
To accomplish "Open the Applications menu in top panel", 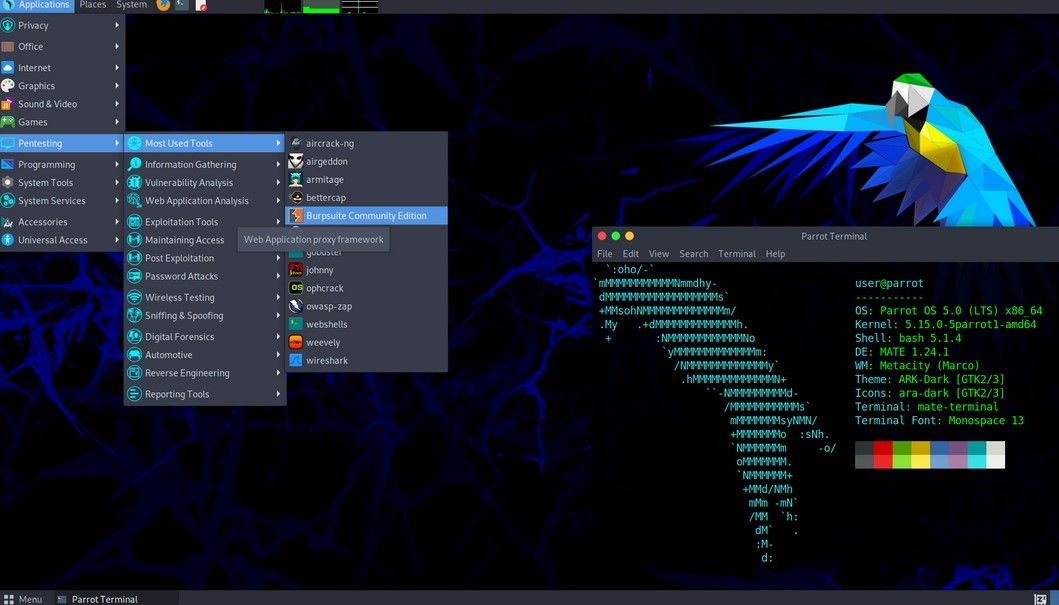I will (36, 5).
